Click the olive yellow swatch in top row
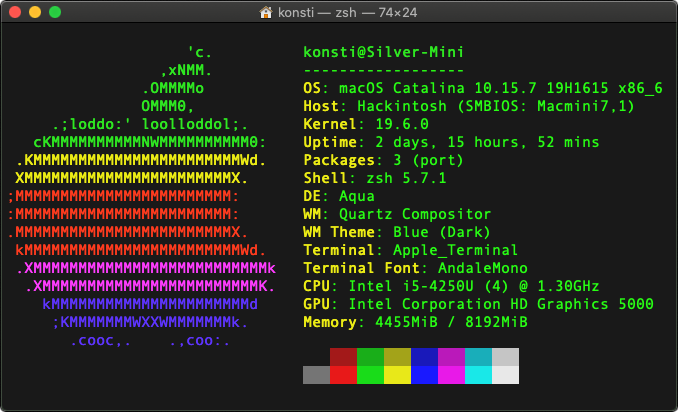Image resolution: width=678 pixels, height=412 pixels. [x=397, y=357]
